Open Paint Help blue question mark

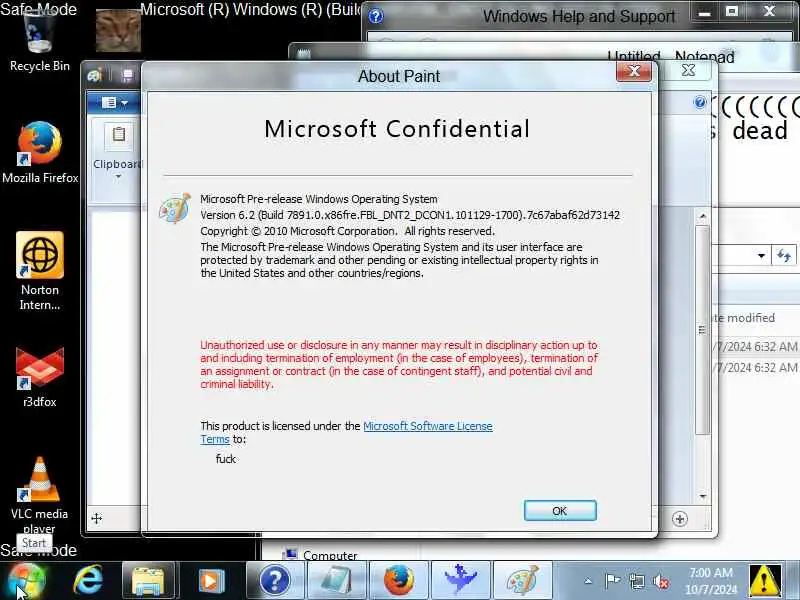[x=699, y=103]
